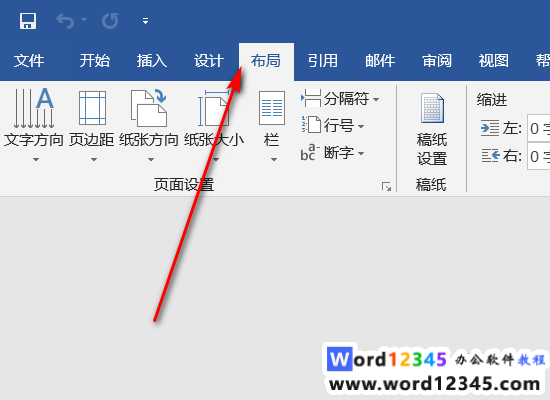550x400 pixels.
Task: Launch 页面设置 dialog via corner launcher
Action: point(386,186)
